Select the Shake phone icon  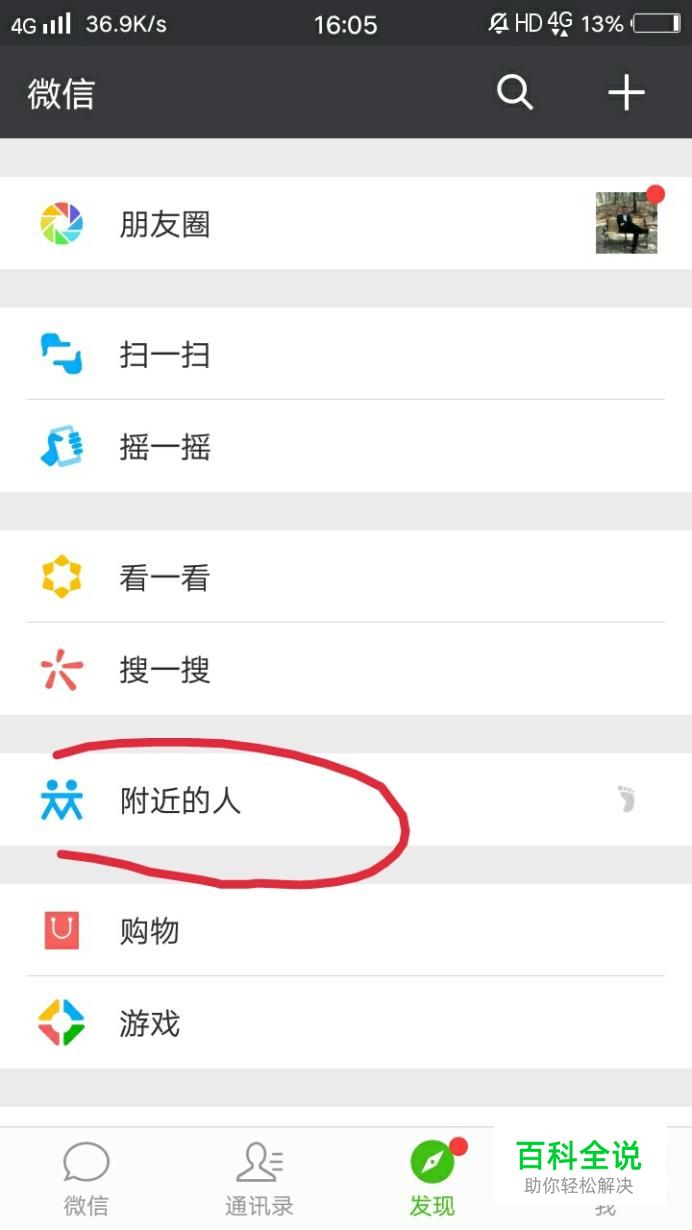tap(61, 447)
